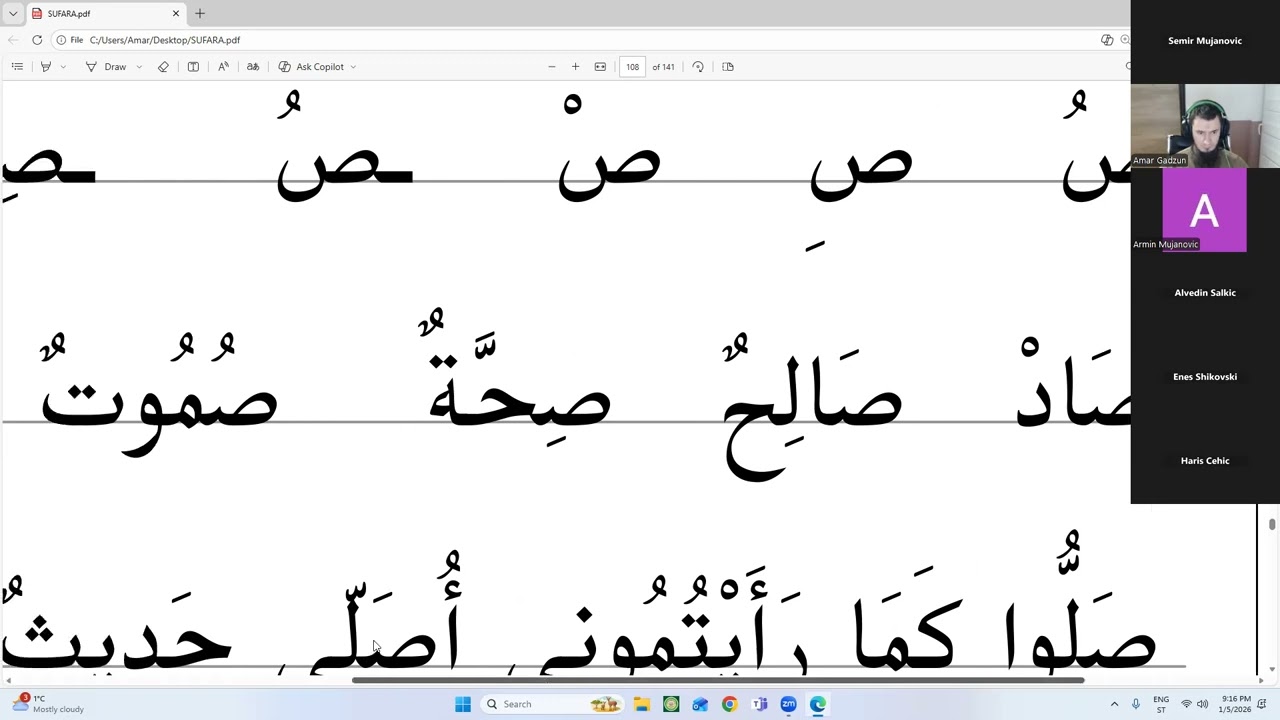Click the File site info icon
This screenshot has width=1280, height=720.
pyautogui.click(x=69, y=40)
